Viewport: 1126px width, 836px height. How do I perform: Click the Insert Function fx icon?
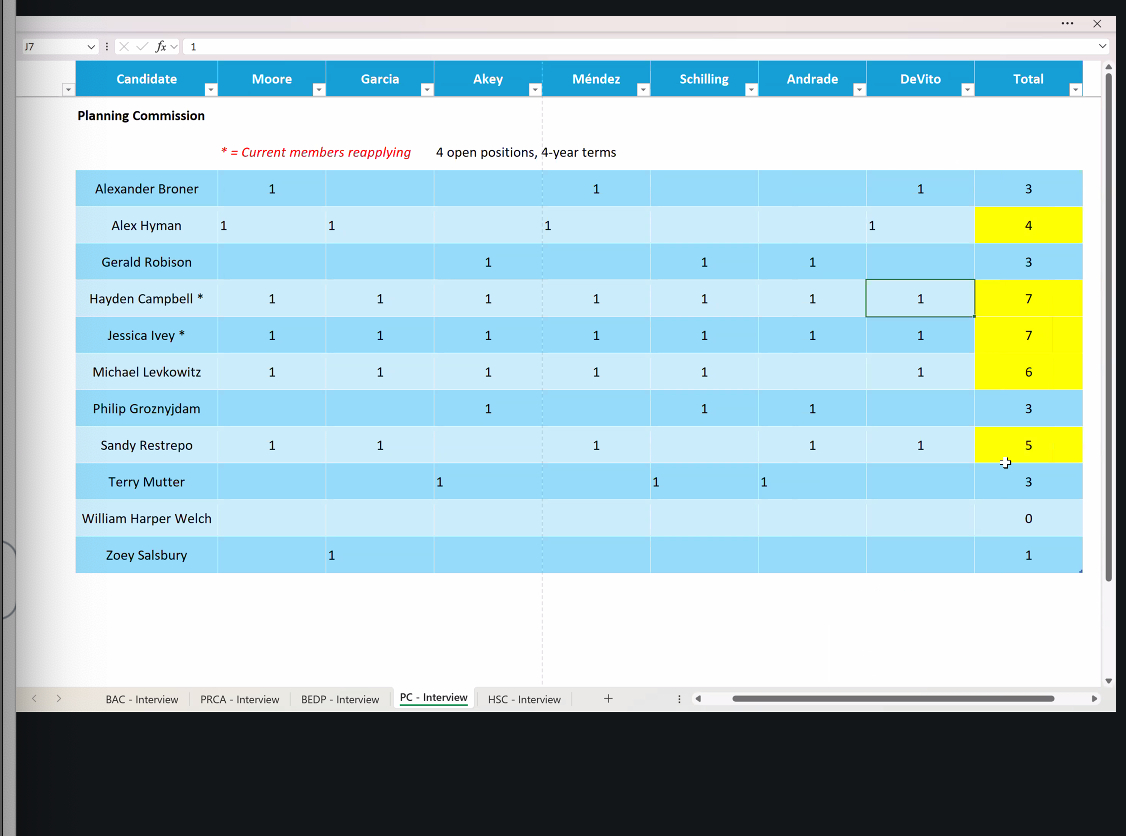pos(160,47)
